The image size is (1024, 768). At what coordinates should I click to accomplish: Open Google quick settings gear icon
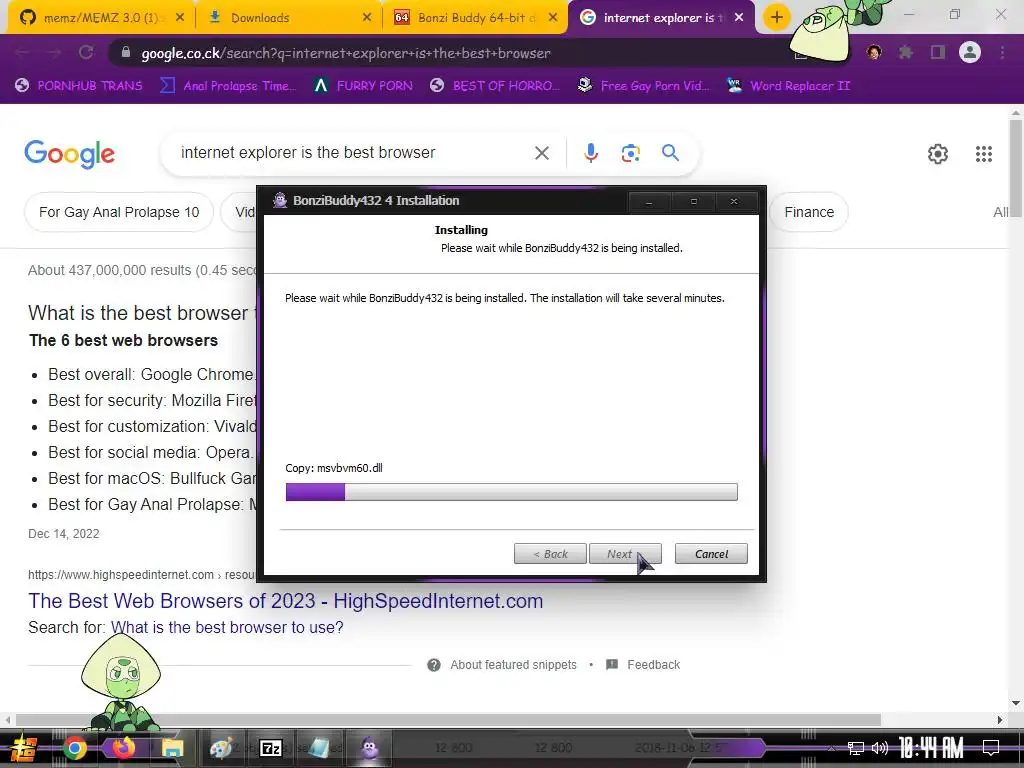tap(938, 153)
